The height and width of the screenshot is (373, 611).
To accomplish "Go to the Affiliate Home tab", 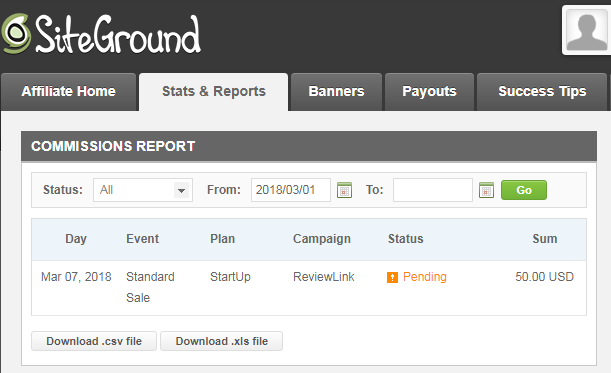I will [69, 92].
